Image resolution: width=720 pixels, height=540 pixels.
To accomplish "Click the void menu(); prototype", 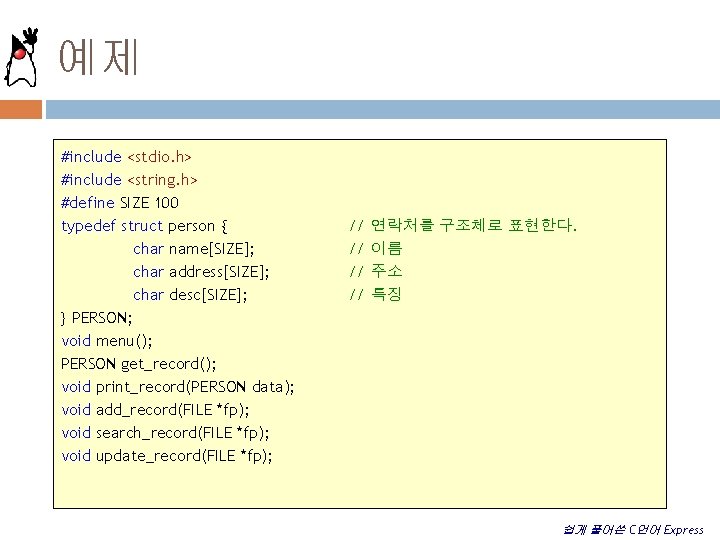I will [107, 341].
